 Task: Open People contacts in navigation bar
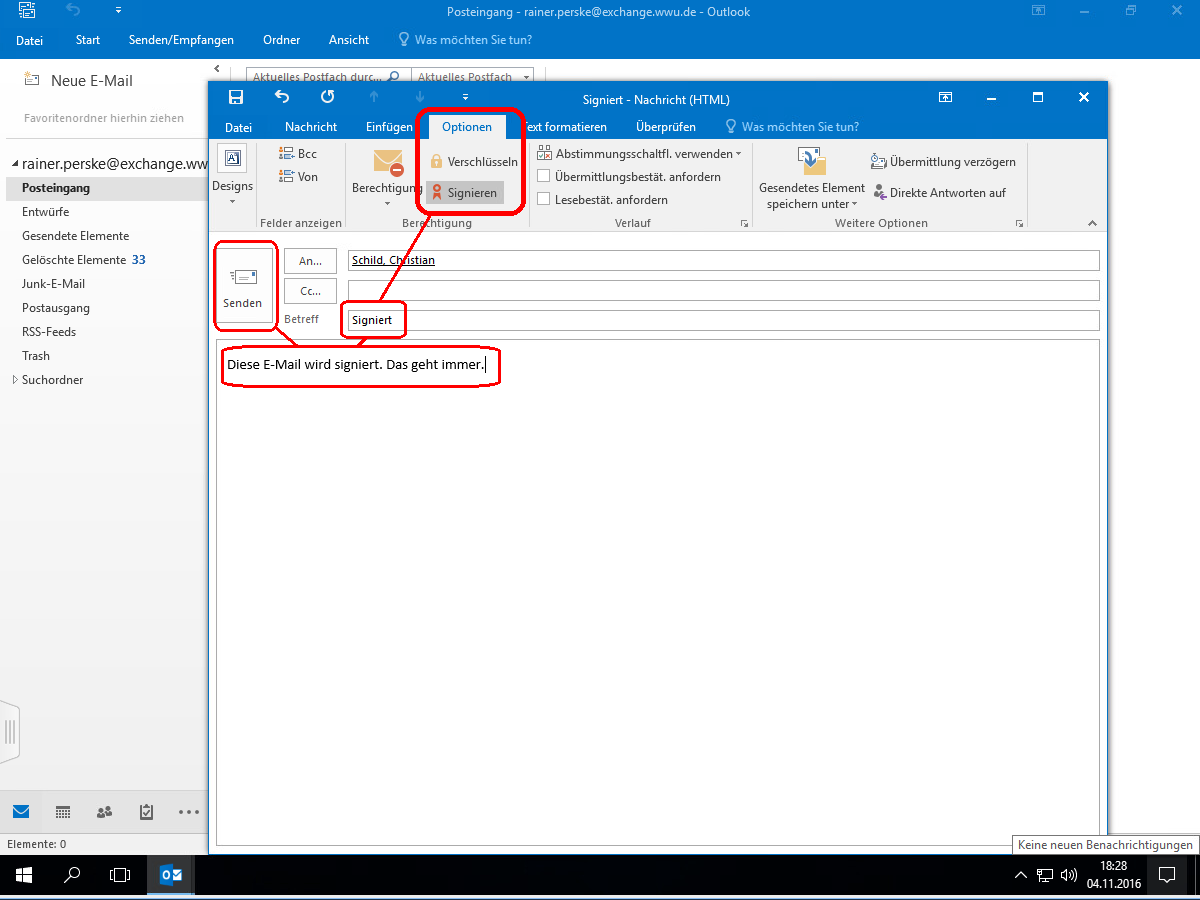(104, 812)
